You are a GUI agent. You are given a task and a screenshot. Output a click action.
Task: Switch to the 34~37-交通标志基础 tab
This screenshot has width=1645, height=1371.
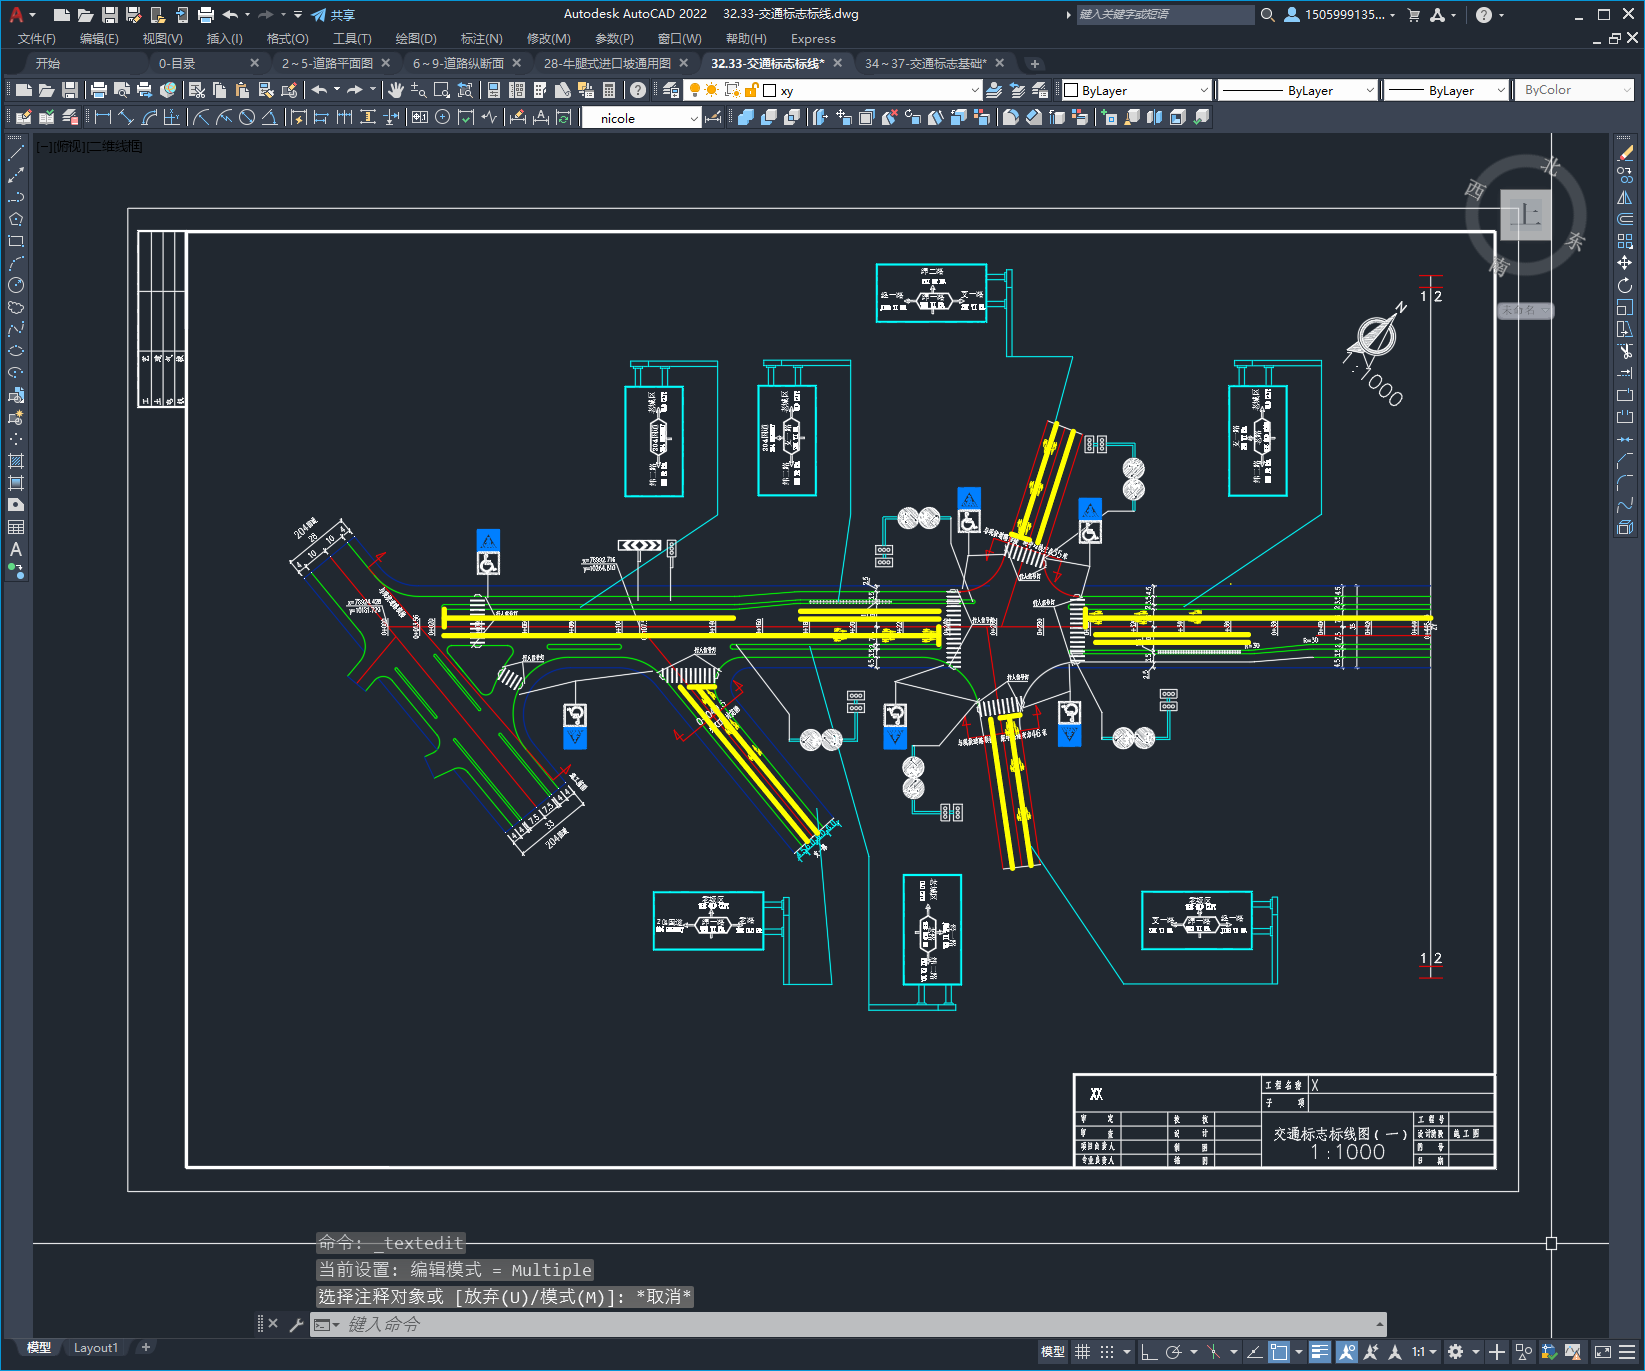[925, 63]
